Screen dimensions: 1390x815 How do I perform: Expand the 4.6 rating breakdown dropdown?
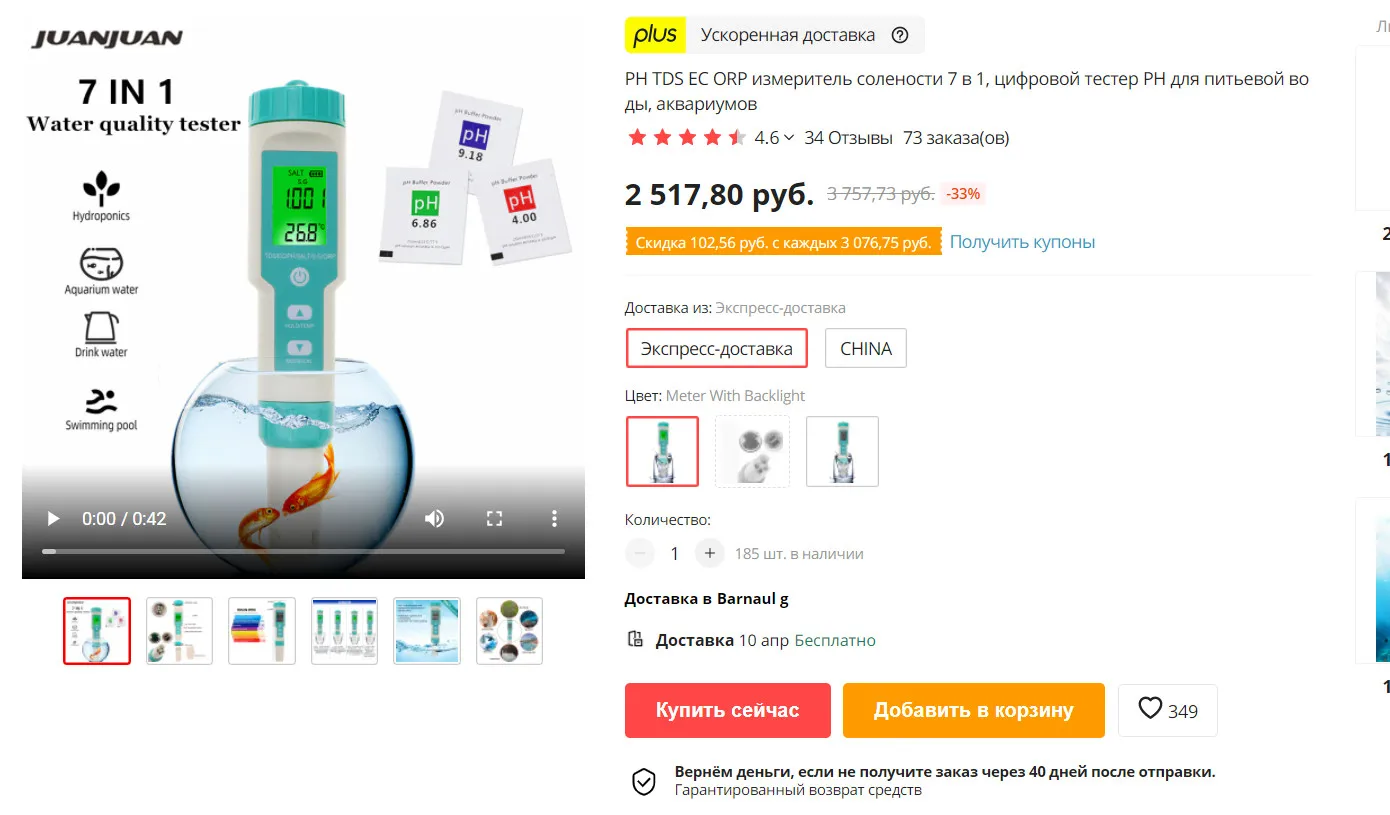pos(789,138)
